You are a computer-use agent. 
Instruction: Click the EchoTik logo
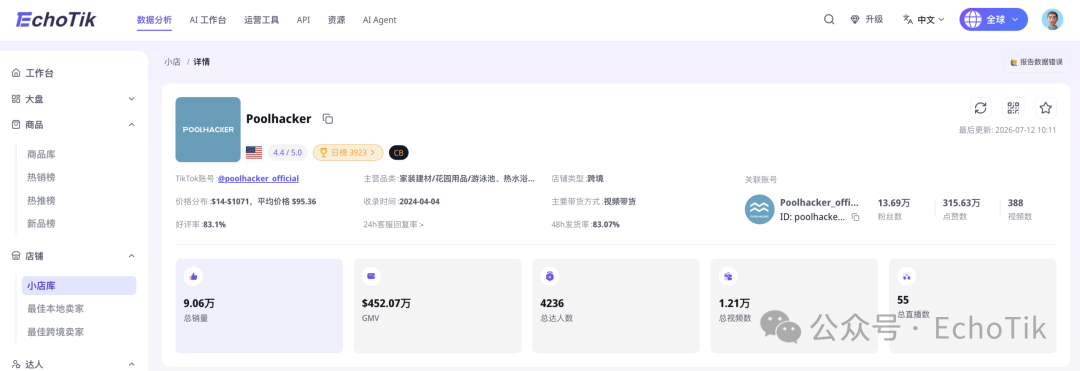(56, 19)
